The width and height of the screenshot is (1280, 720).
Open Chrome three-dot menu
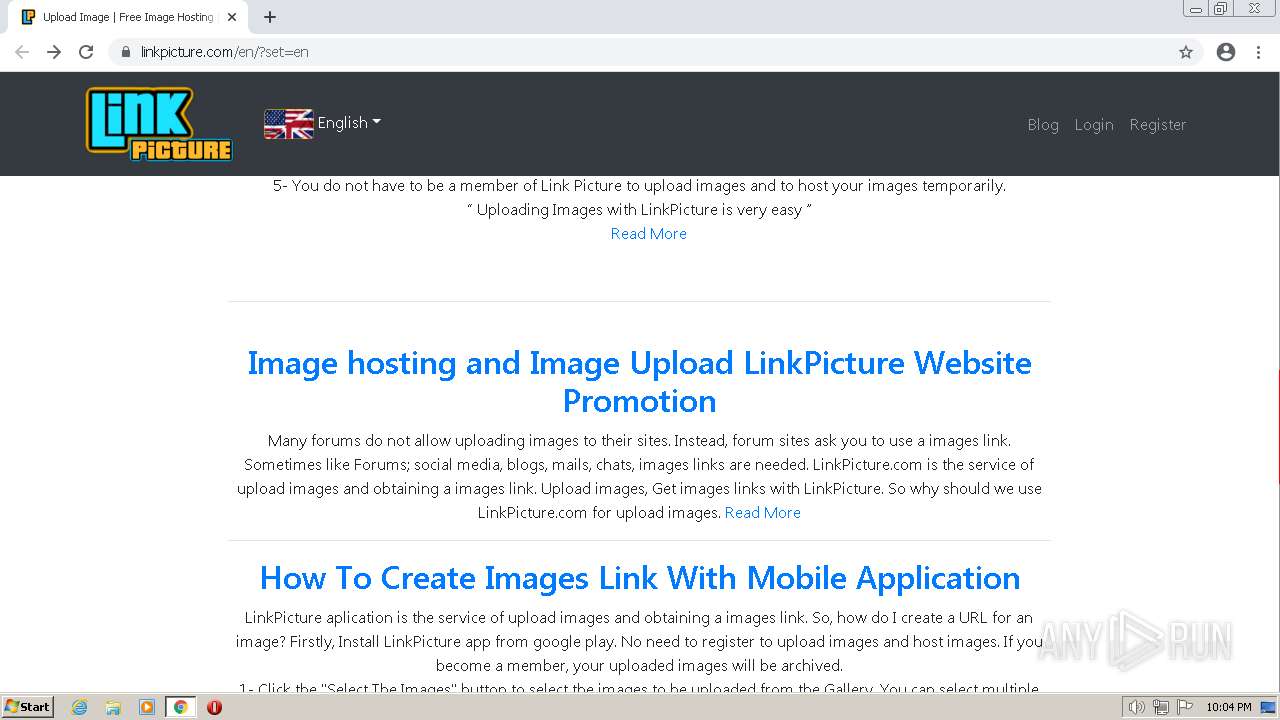click(1258, 52)
